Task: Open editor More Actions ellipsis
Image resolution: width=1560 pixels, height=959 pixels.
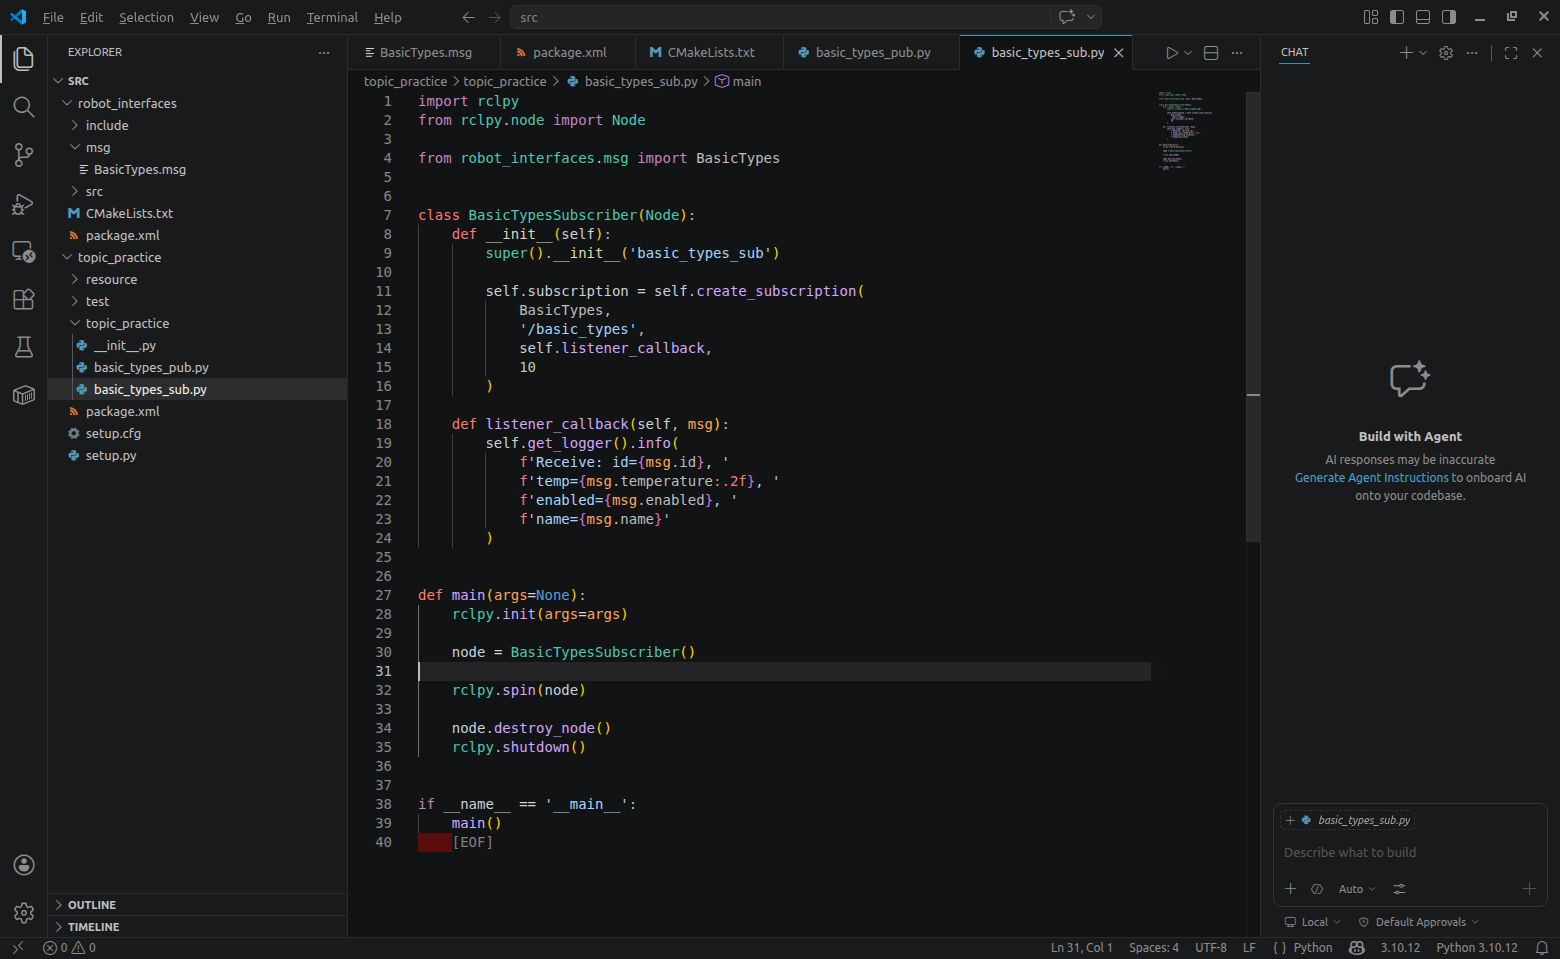Action: tap(1237, 53)
